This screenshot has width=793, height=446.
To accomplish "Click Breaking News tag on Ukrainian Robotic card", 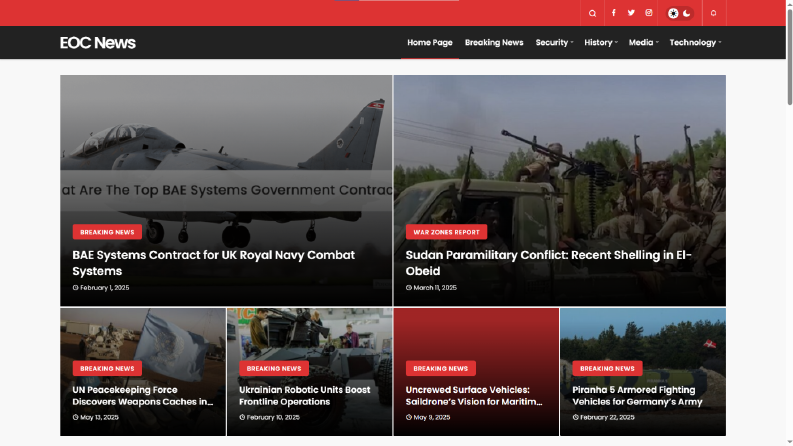I will pos(274,368).
